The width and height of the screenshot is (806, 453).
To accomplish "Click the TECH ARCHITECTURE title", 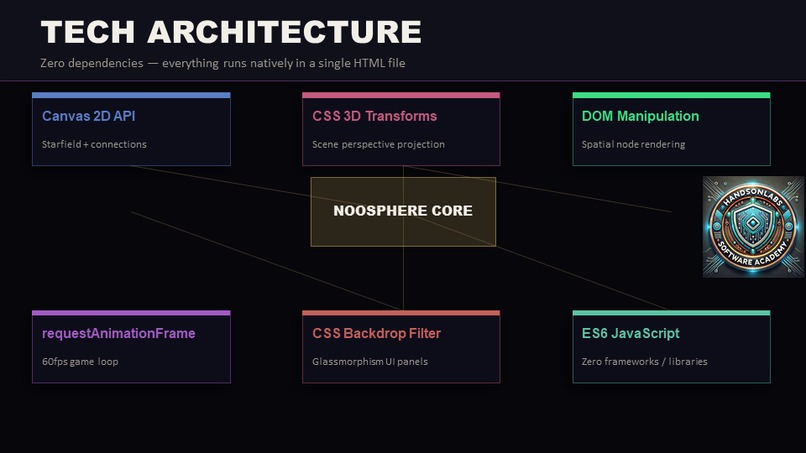I will click(x=231, y=32).
